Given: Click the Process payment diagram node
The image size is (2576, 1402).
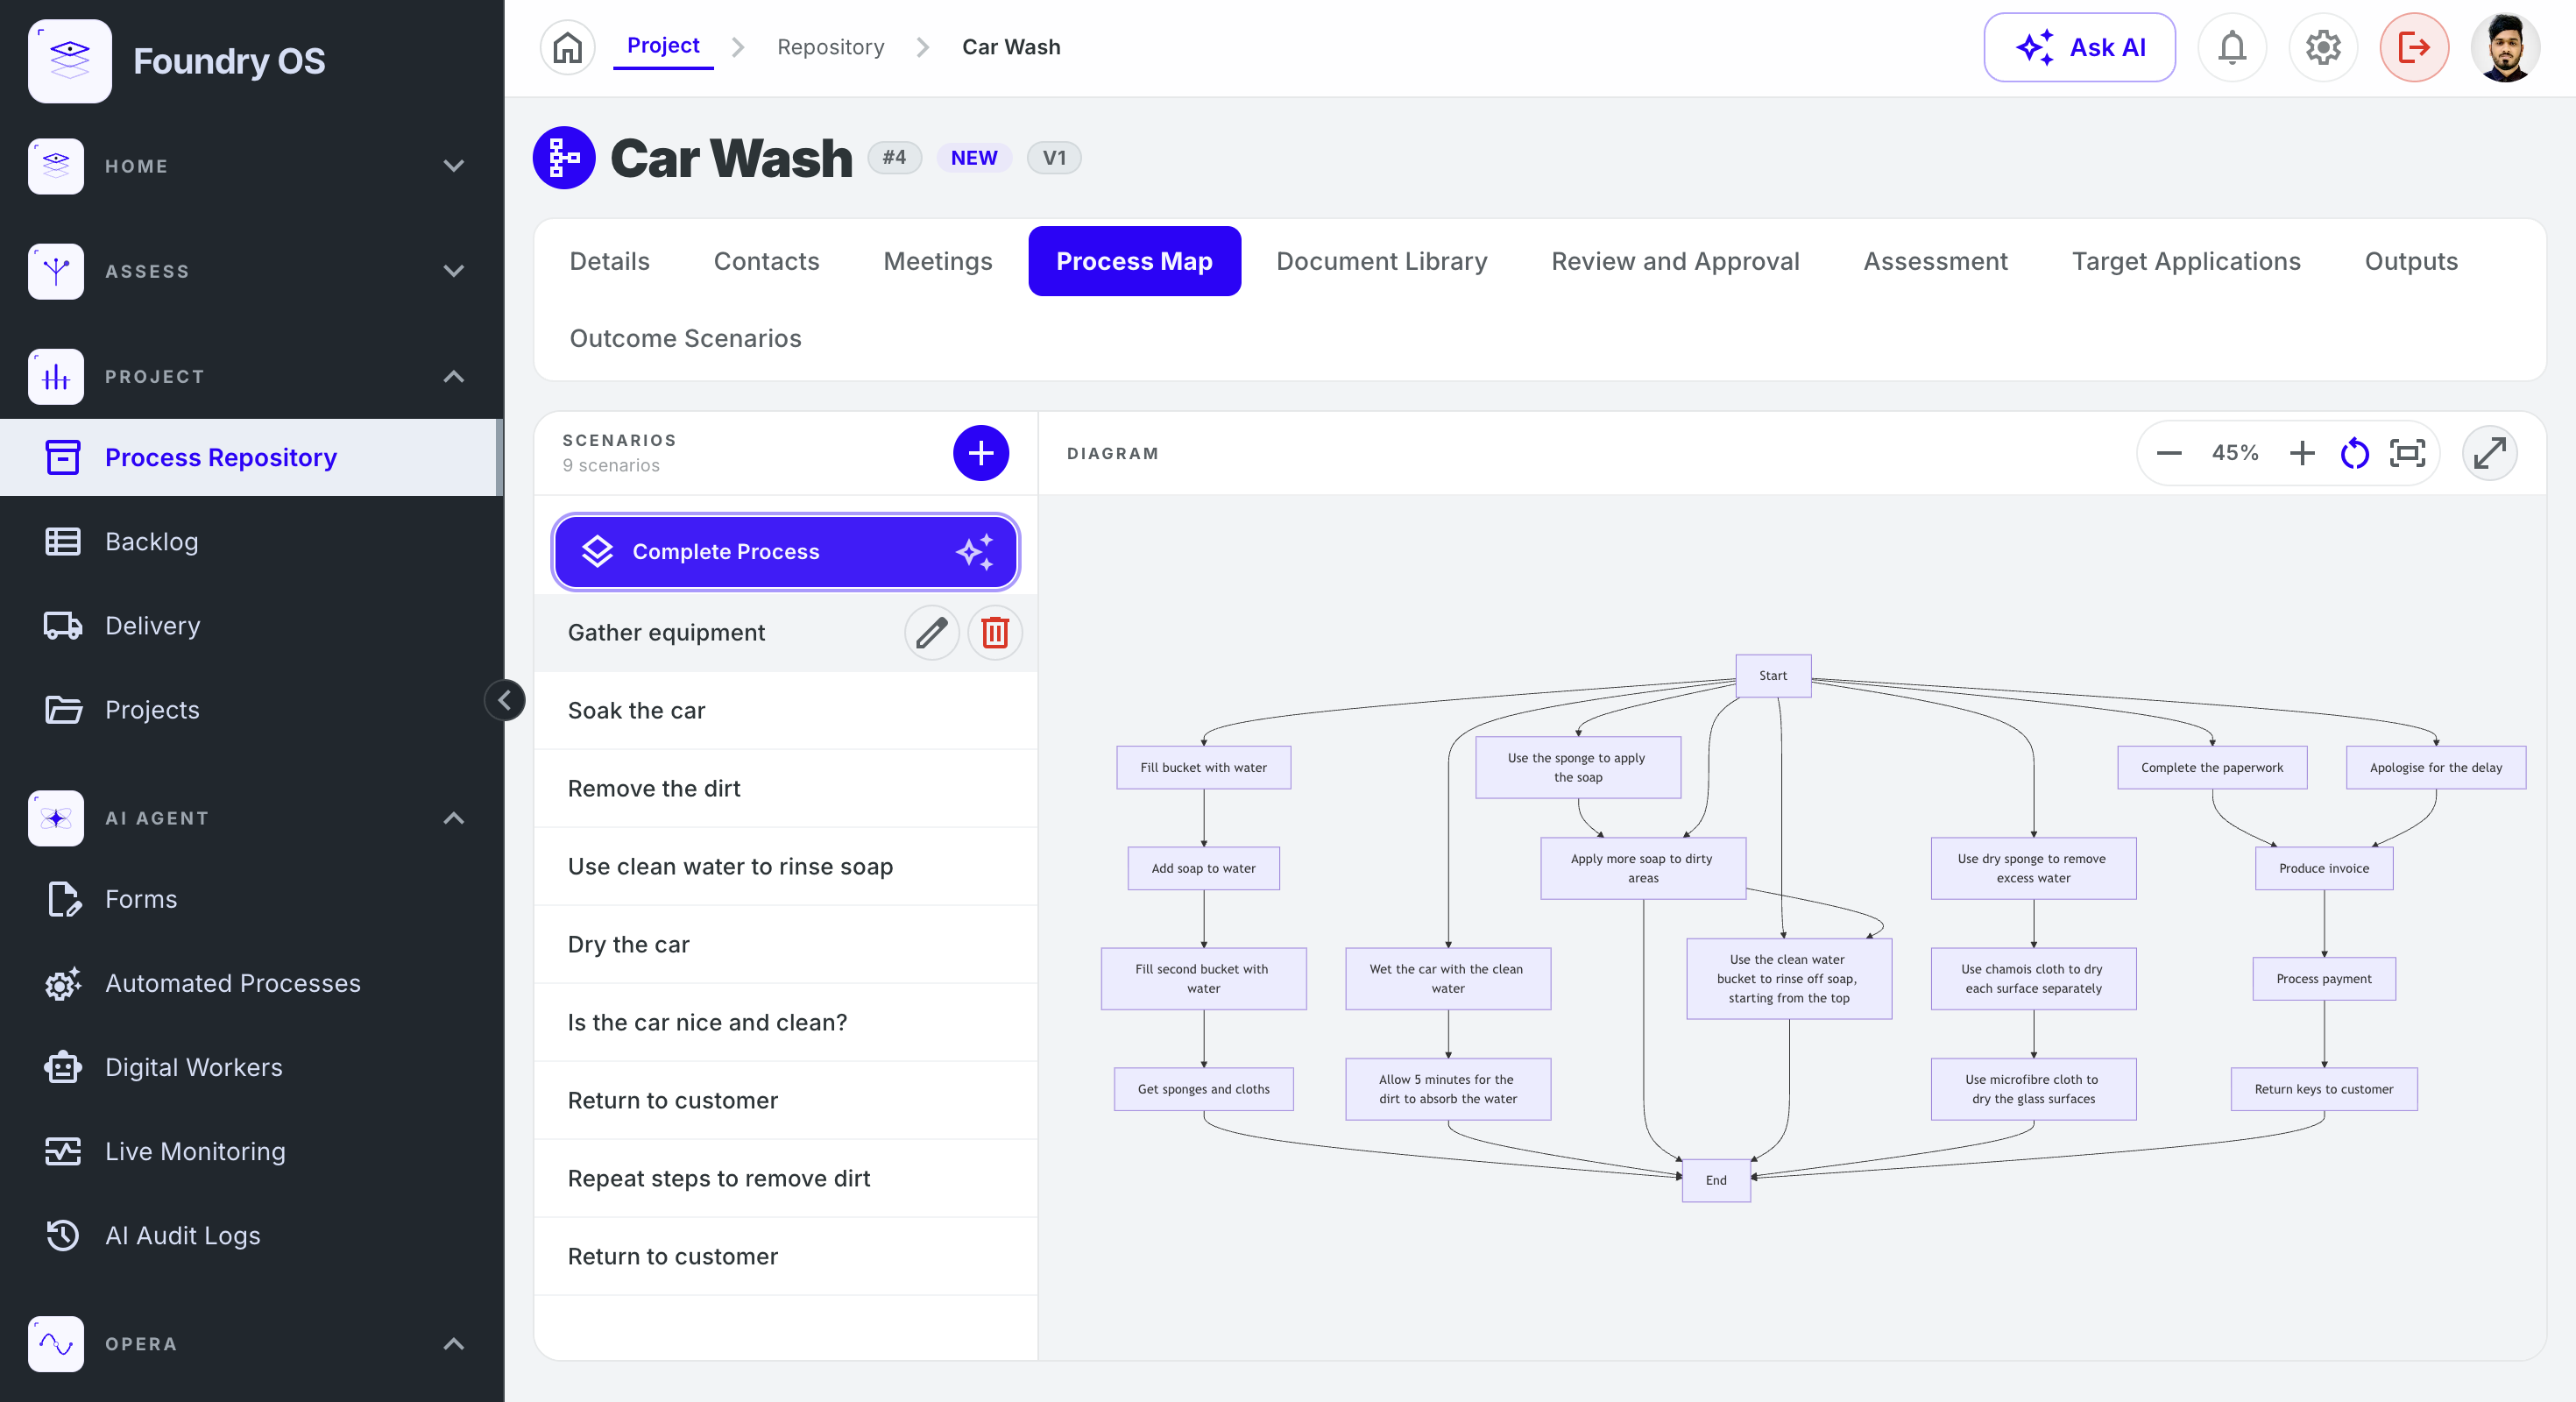Looking at the screenshot, I should pyautogui.click(x=2323, y=979).
